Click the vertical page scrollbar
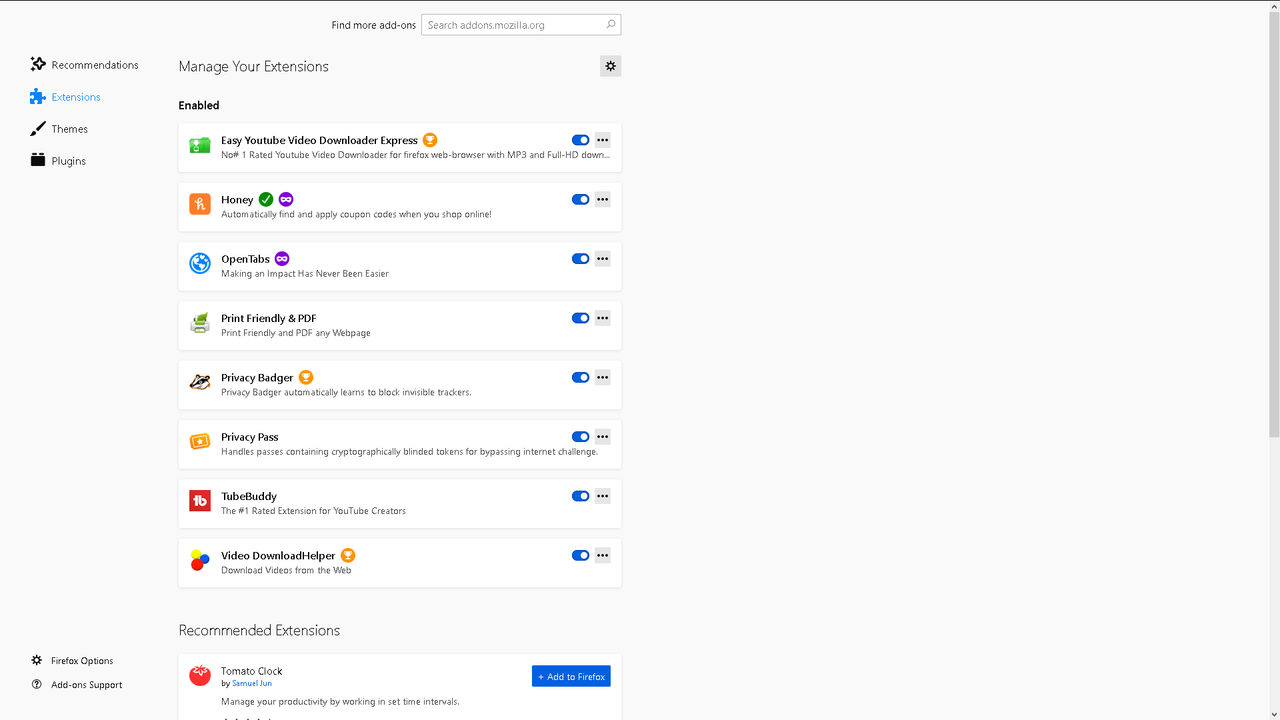 (1274, 224)
